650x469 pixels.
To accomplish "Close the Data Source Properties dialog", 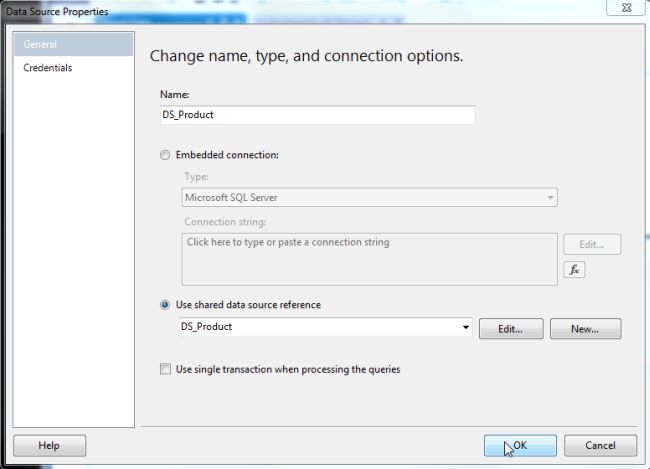I will 624,9.
